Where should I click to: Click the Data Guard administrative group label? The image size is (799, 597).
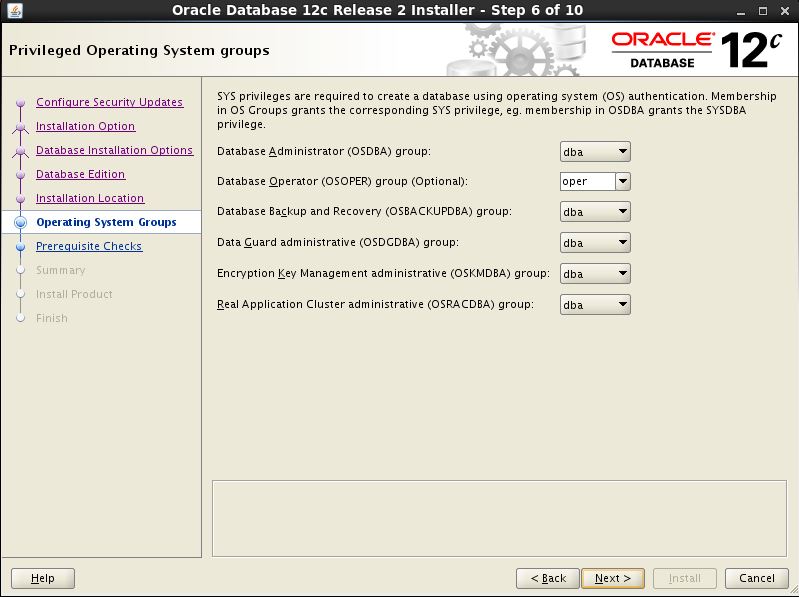[337, 242]
